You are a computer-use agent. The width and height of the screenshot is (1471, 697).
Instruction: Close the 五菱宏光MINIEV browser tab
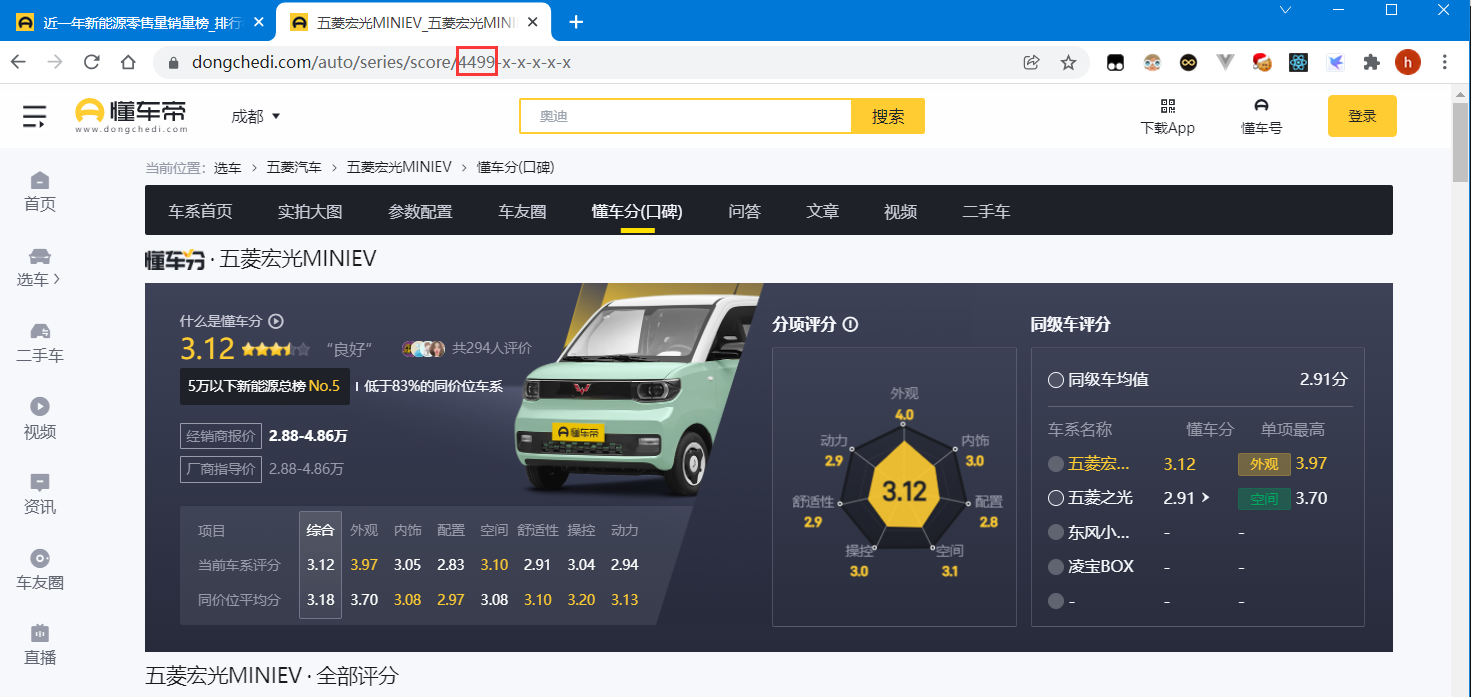coord(533,22)
